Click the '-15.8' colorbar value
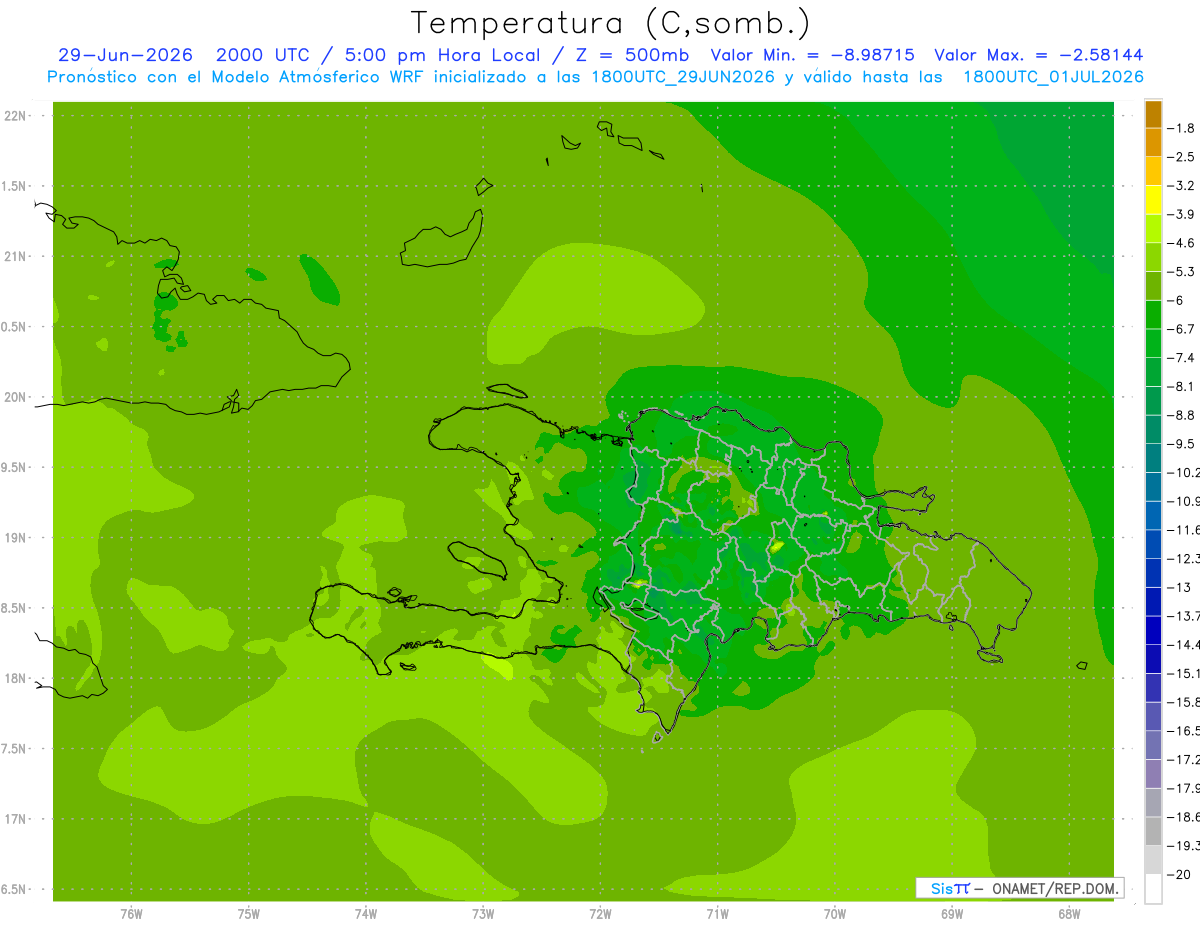The width and height of the screenshot is (1200, 927). (x=1183, y=701)
